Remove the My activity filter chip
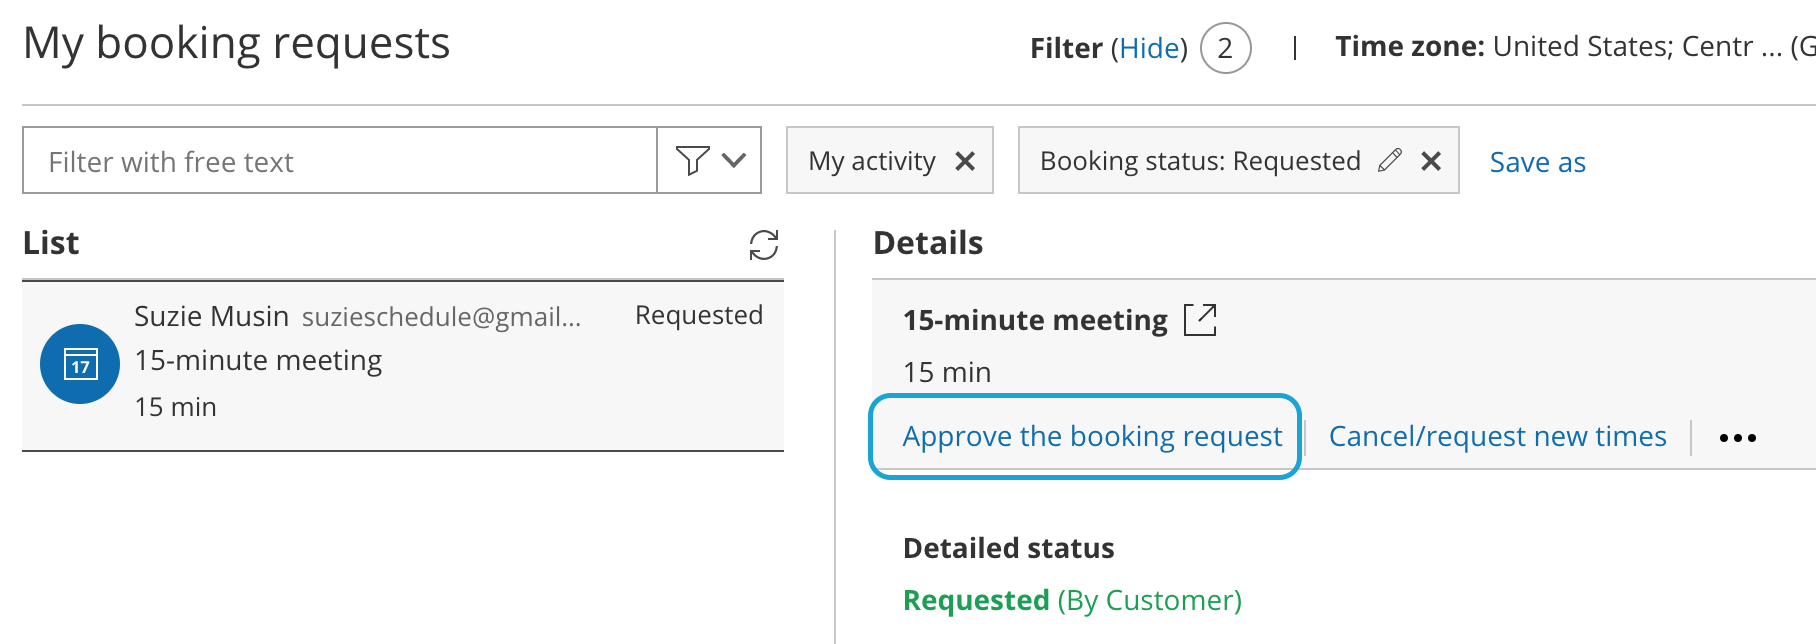The height and width of the screenshot is (644, 1816). 965,161
